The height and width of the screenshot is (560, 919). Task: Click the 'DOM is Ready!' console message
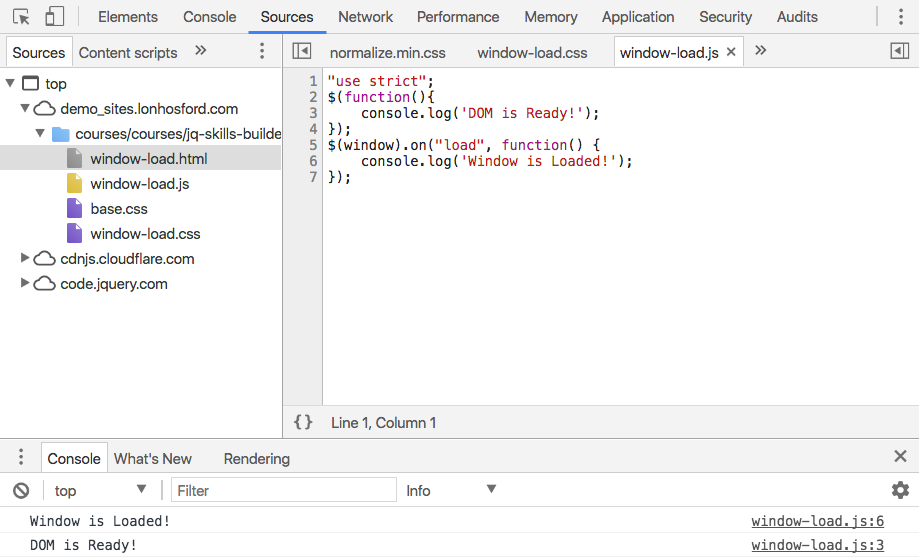pyautogui.click(x=83, y=545)
